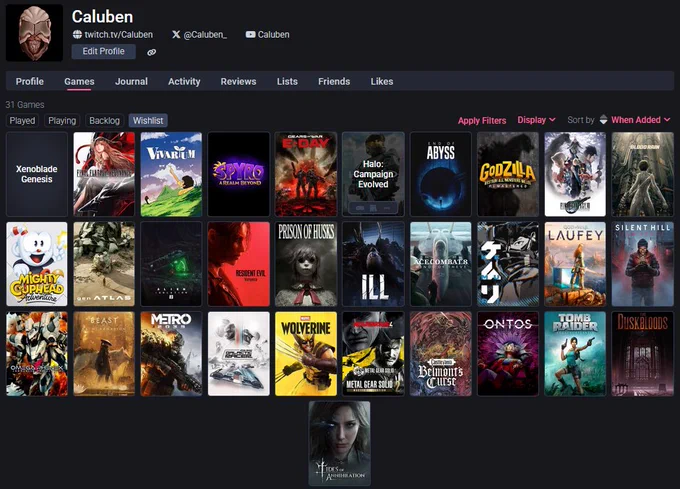Open the Alien Isolation 2 cover
This screenshot has width=680, height=489.
[x=171, y=264]
